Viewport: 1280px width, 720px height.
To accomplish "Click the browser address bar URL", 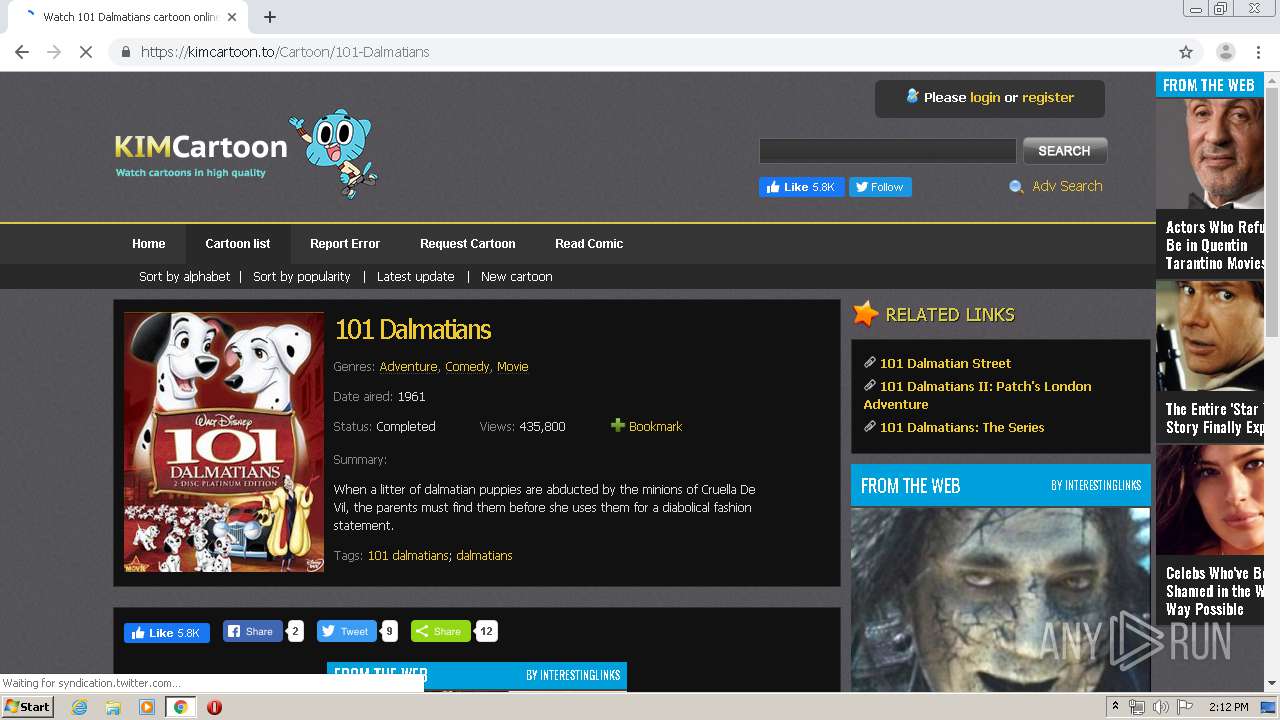I will coord(285,52).
